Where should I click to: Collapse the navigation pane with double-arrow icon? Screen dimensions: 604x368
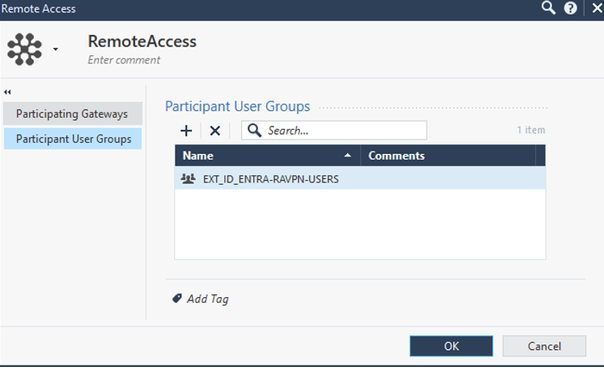coord(7,92)
